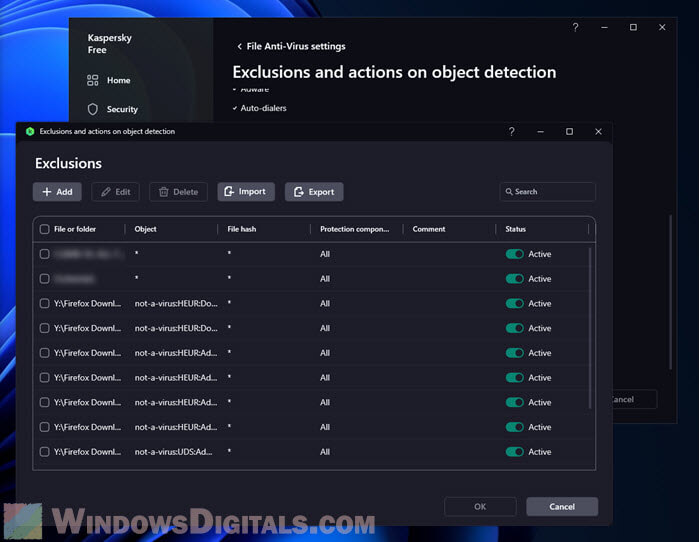Screen dimensions: 700x542
Task: Click the import arrow icon
Action: pyautogui.click(x=229, y=192)
